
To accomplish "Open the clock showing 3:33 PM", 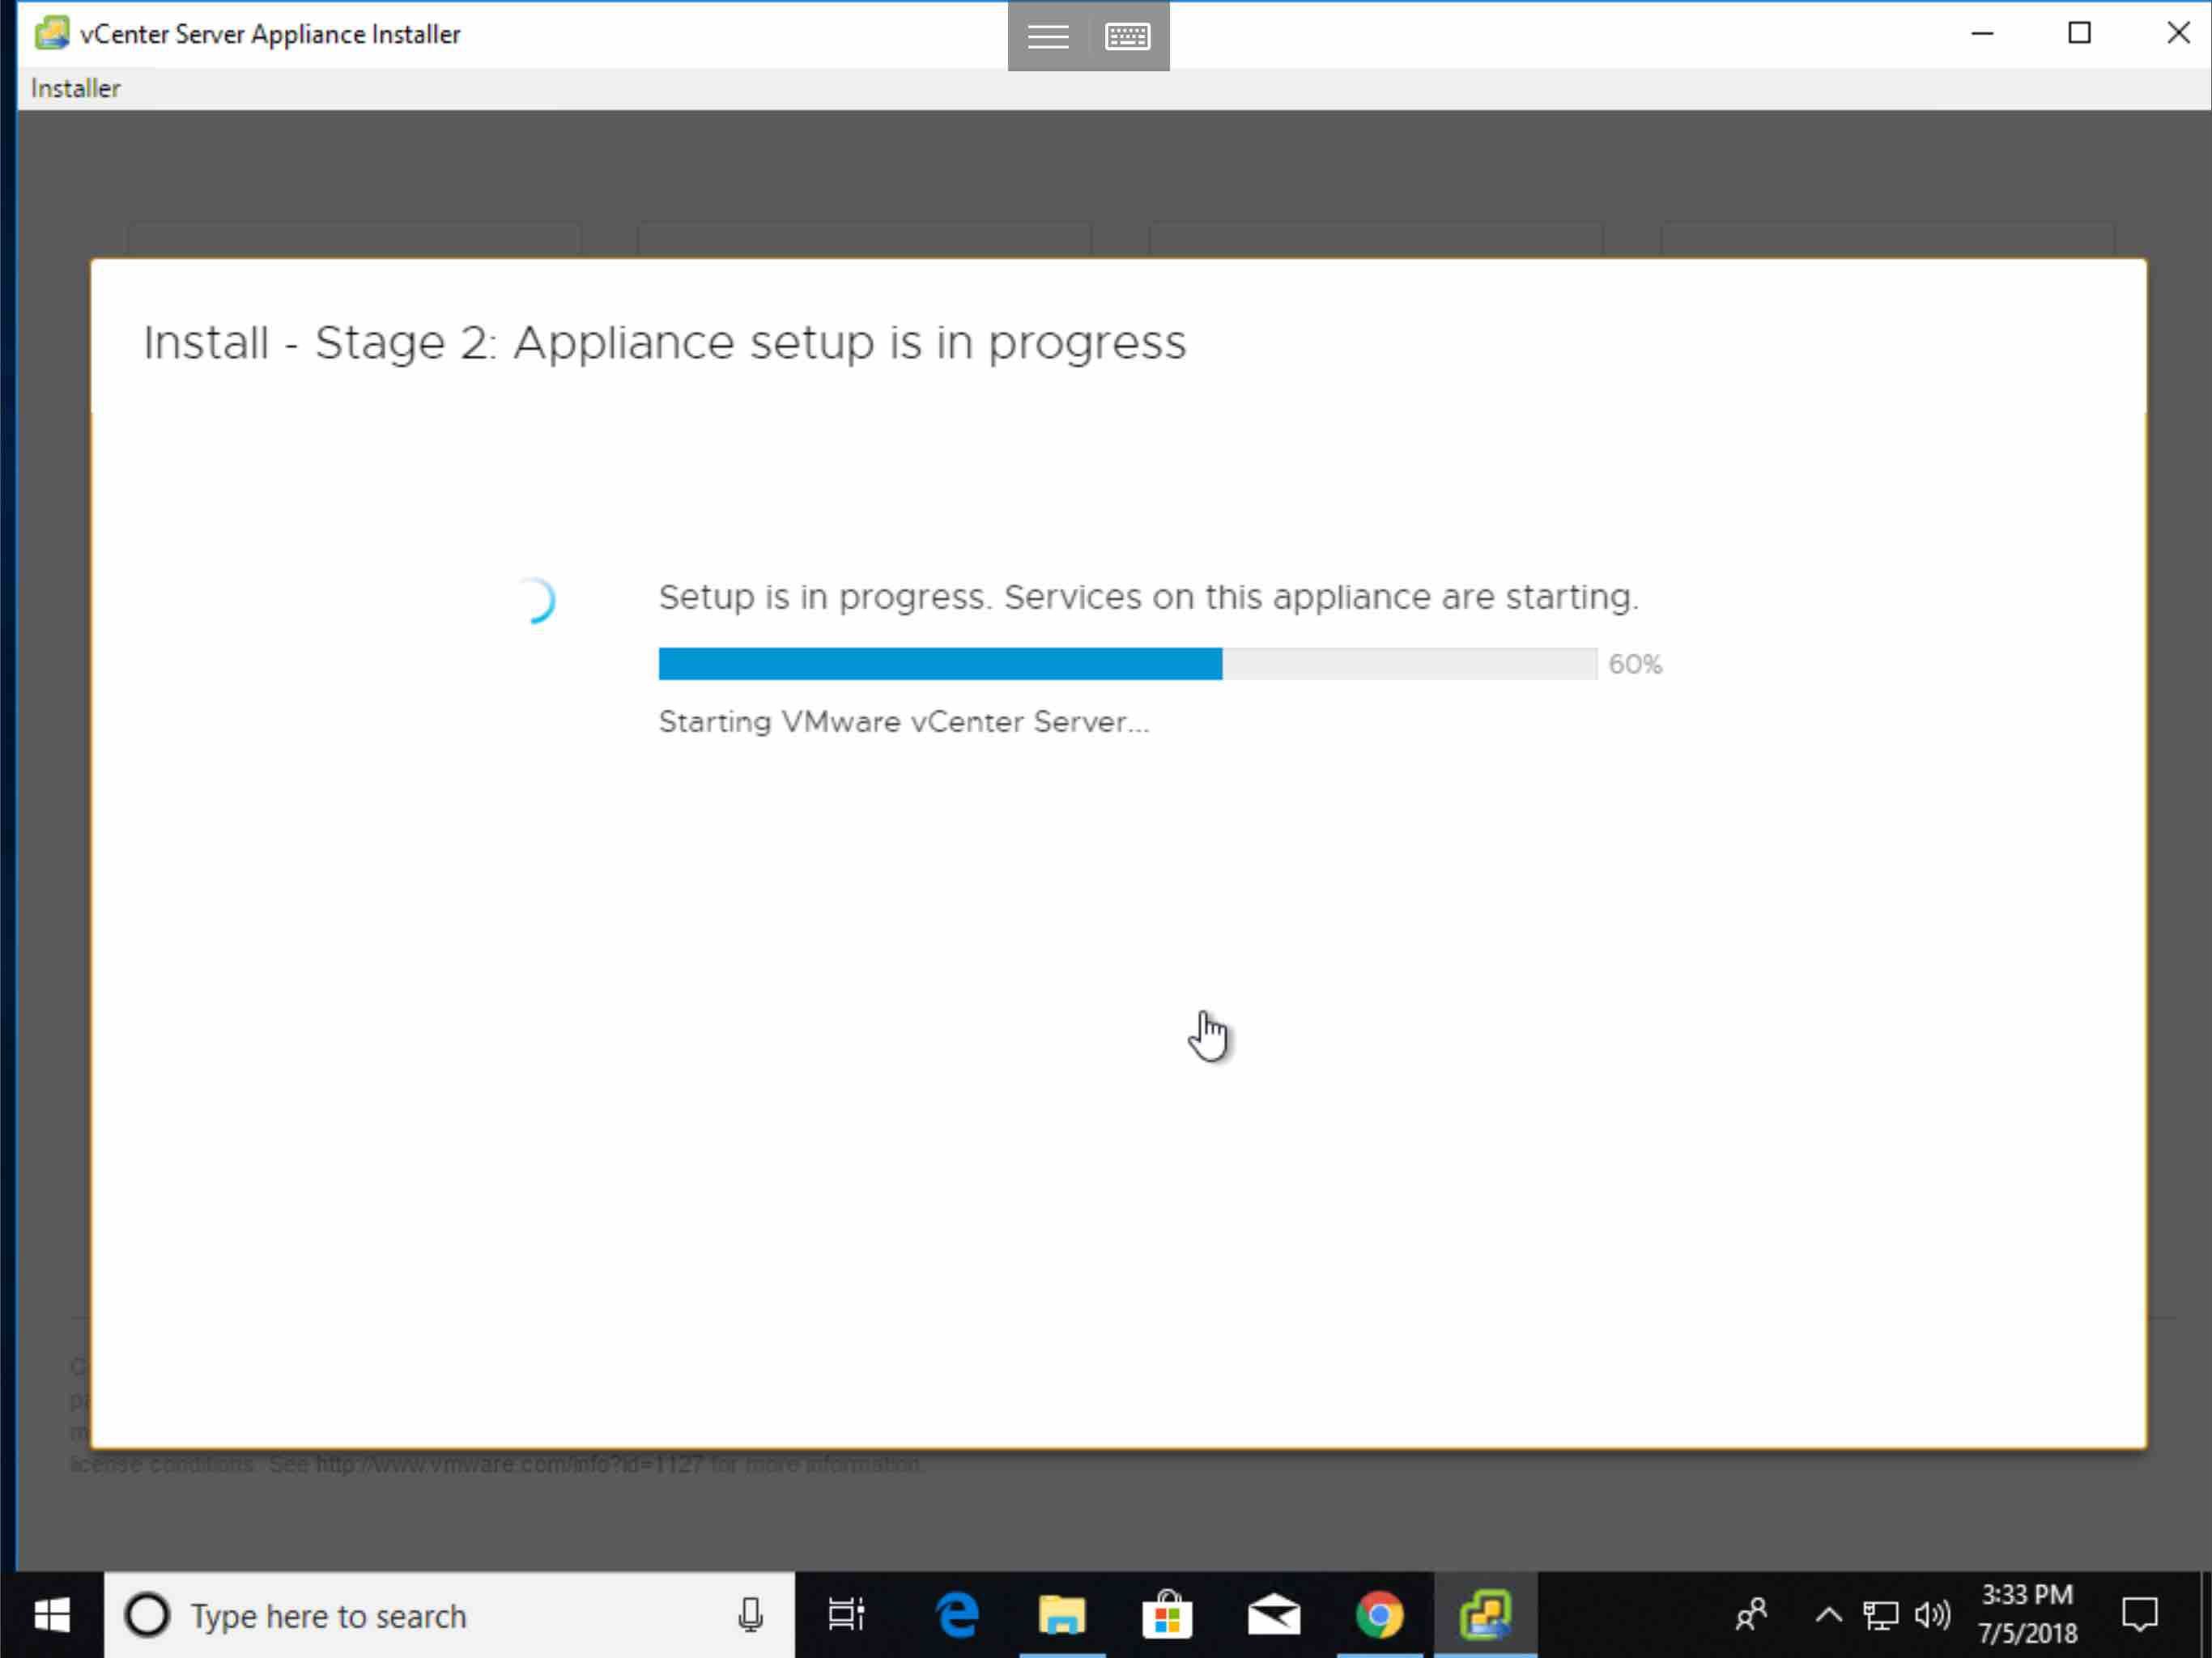I will coord(2027,1615).
